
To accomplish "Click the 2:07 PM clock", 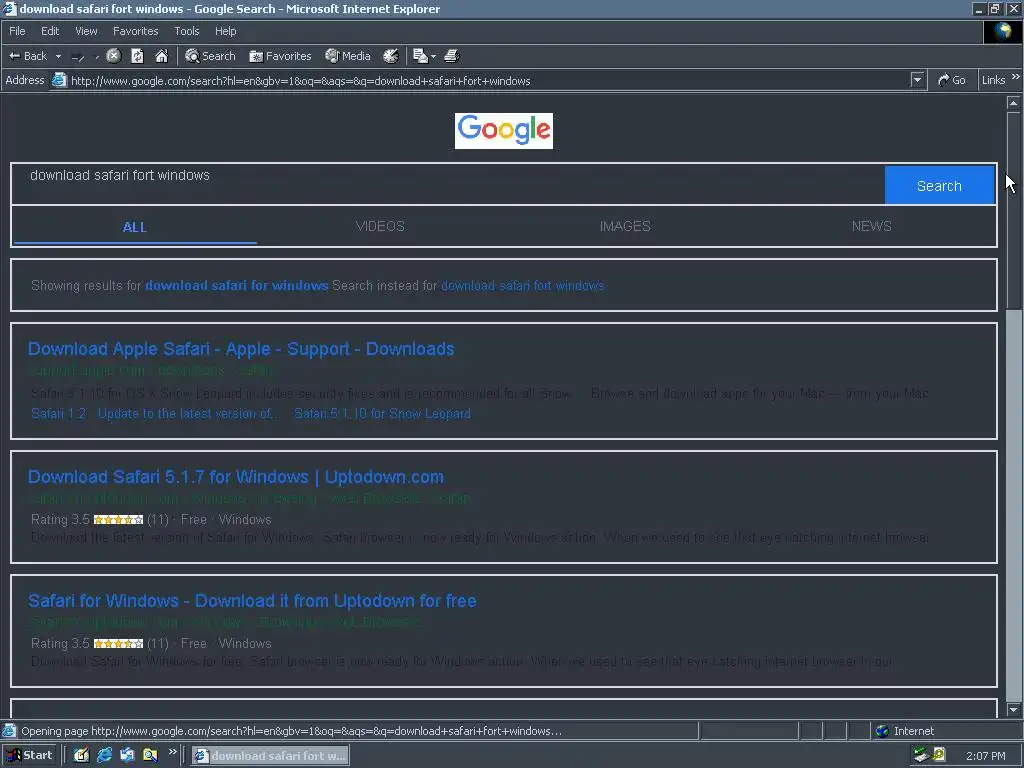I will (985, 756).
